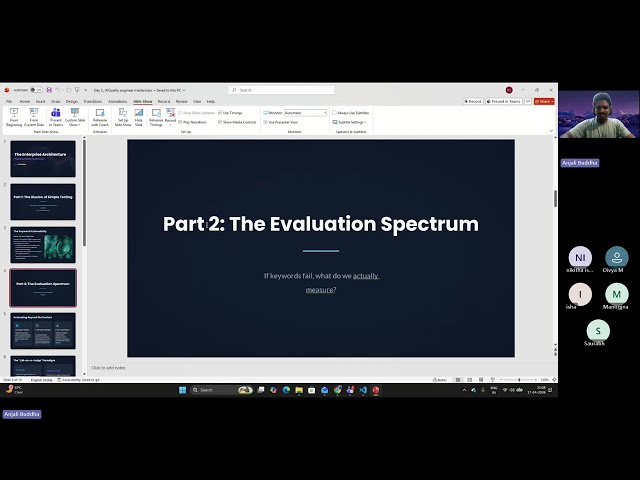The image size is (640, 480).
Task: Select Part 1 Illusion of Simple Testing thumbnail
Action: [43, 202]
